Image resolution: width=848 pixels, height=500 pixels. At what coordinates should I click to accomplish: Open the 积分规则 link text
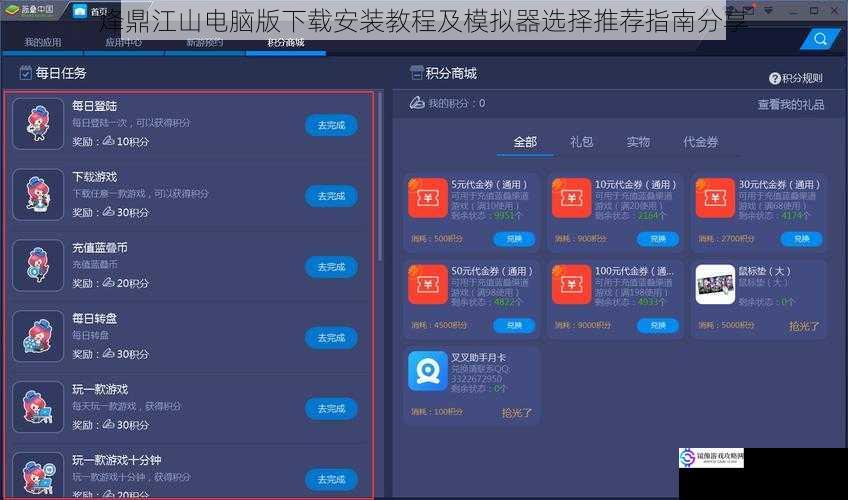click(802, 79)
